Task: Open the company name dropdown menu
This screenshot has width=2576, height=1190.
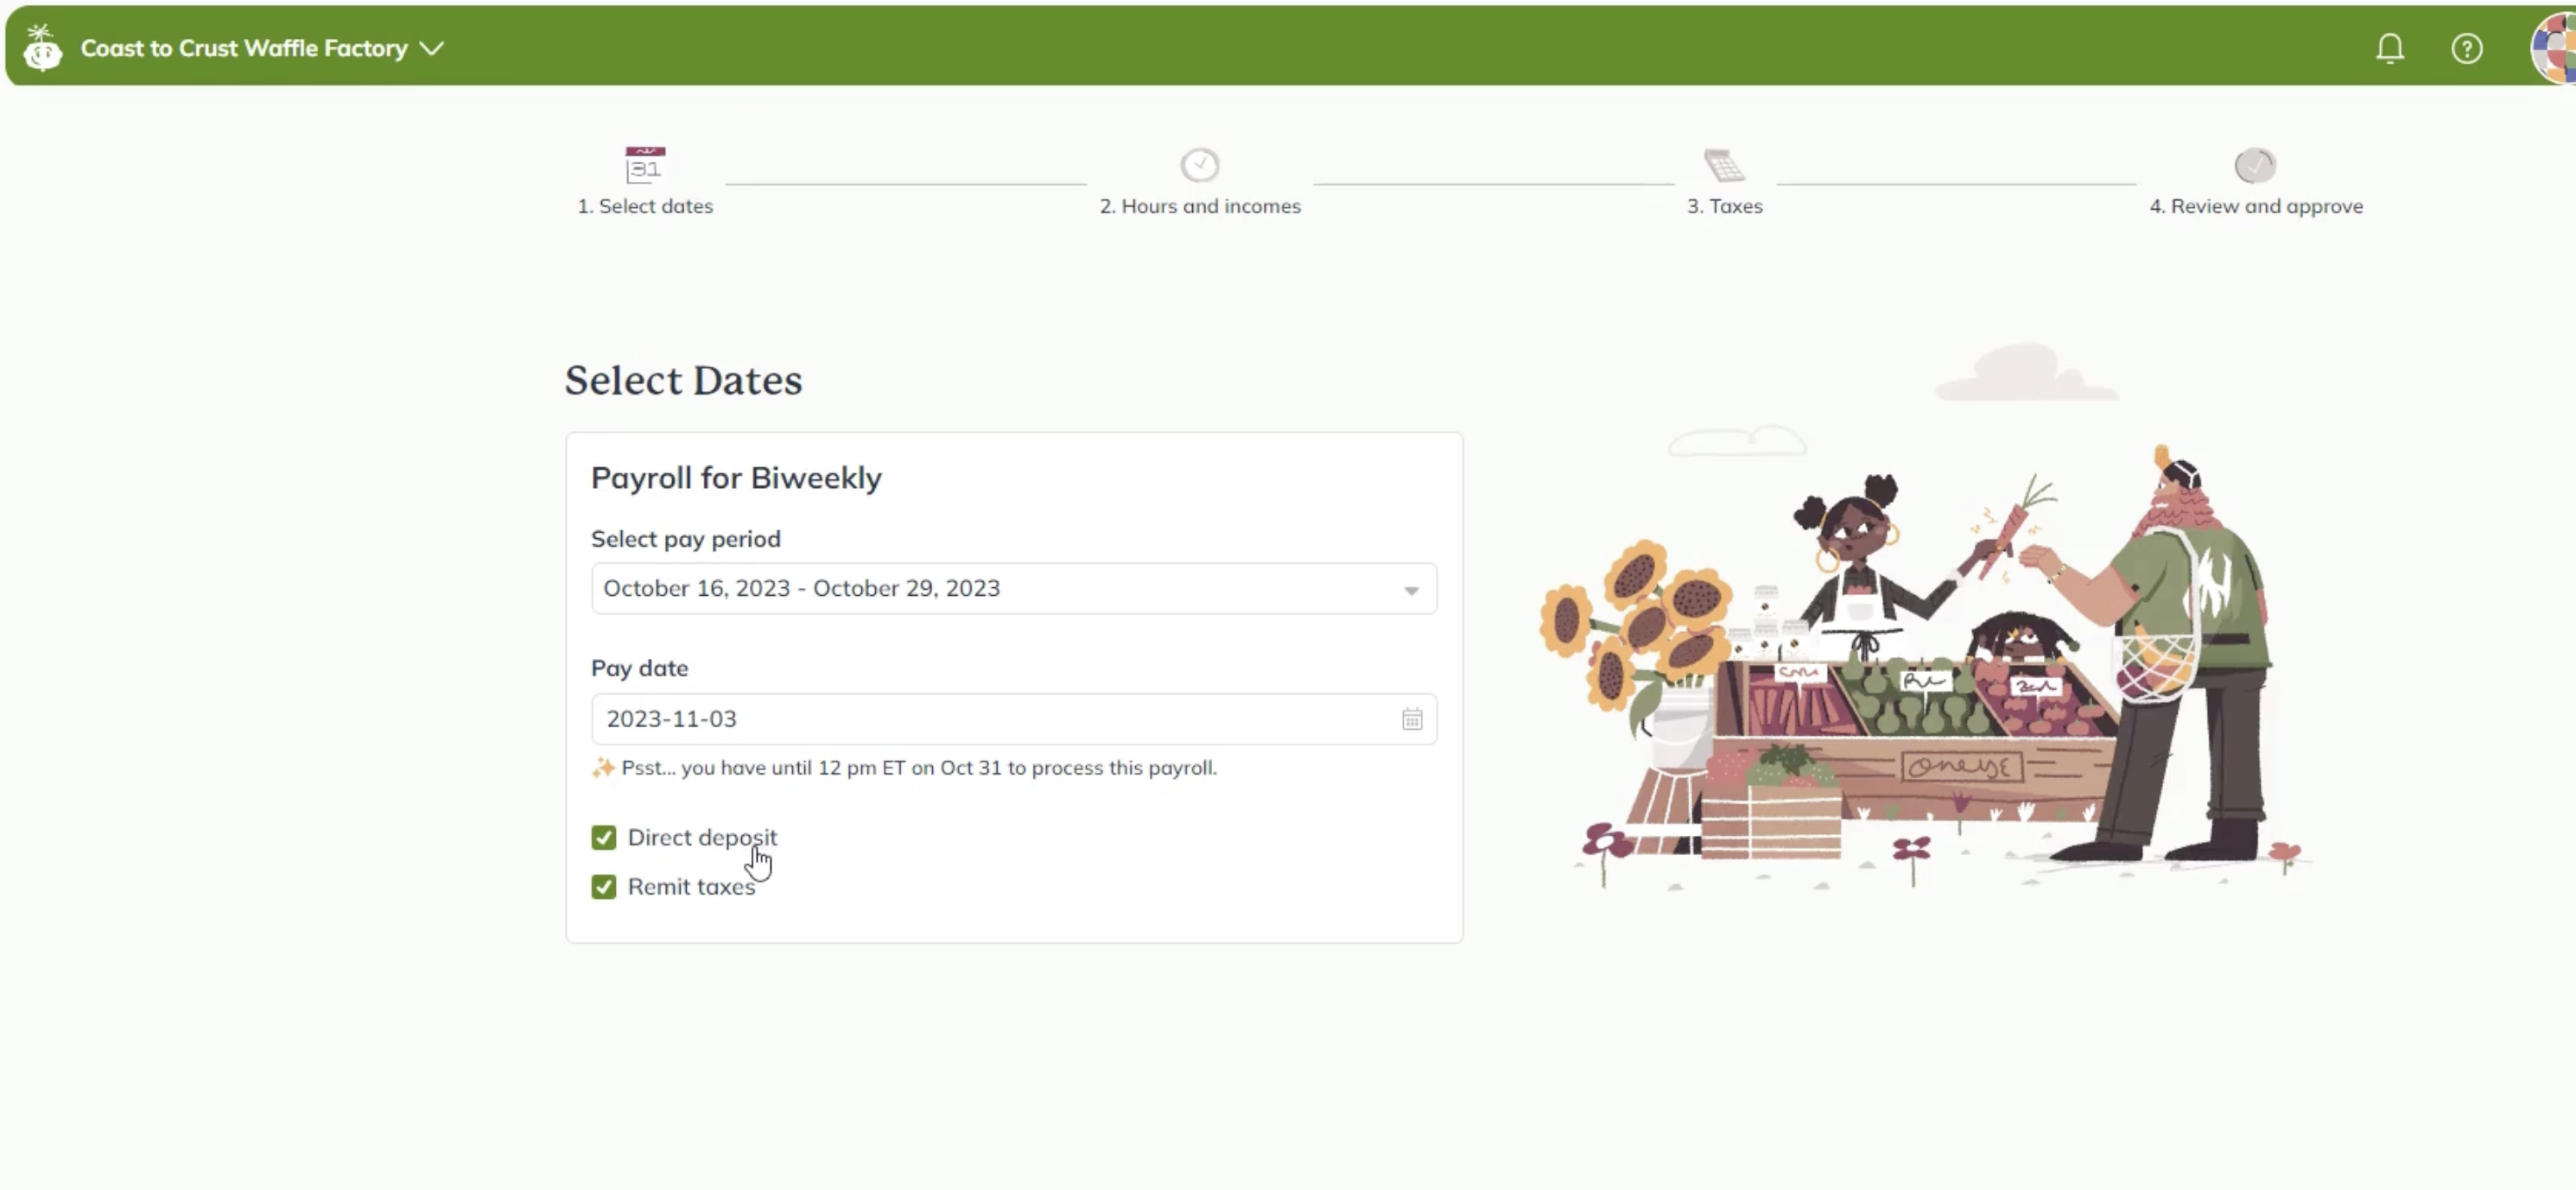Action: pos(430,47)
